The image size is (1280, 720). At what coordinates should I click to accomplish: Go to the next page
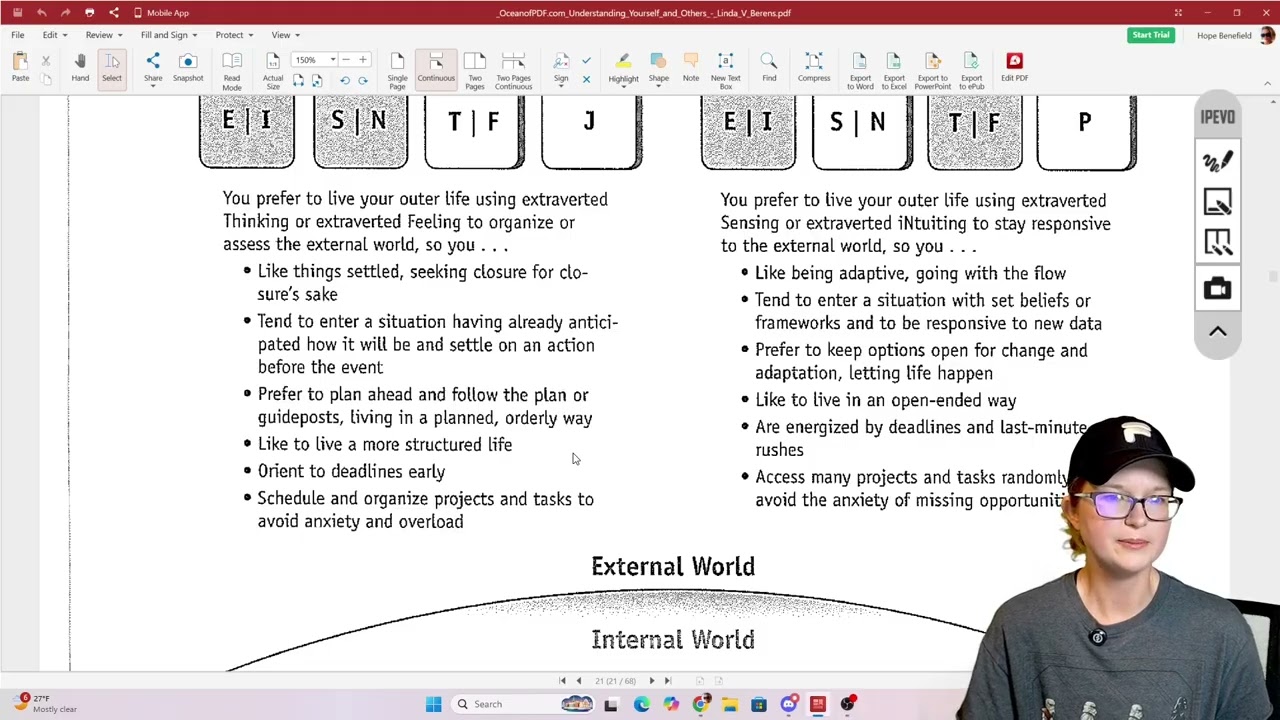tap(652, 681)
